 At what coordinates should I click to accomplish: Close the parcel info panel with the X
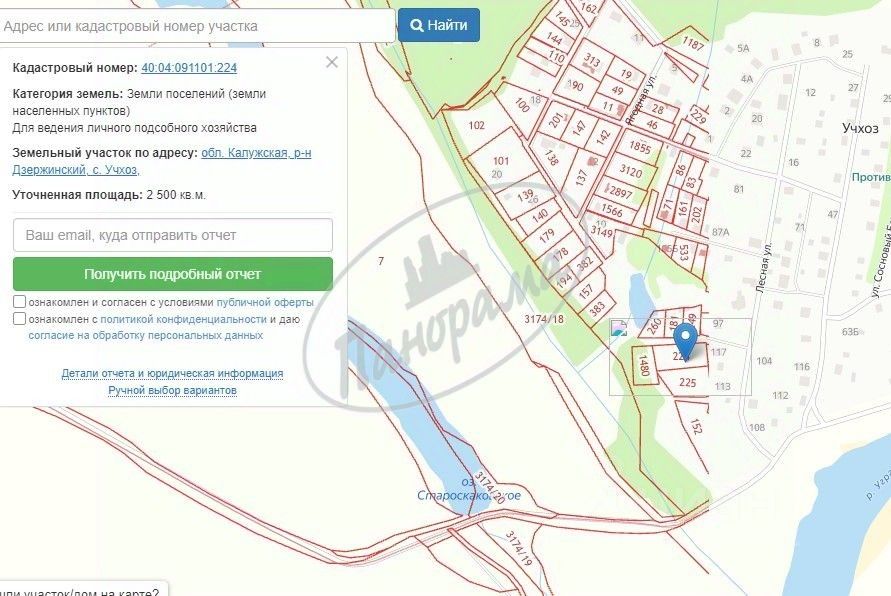332,62
